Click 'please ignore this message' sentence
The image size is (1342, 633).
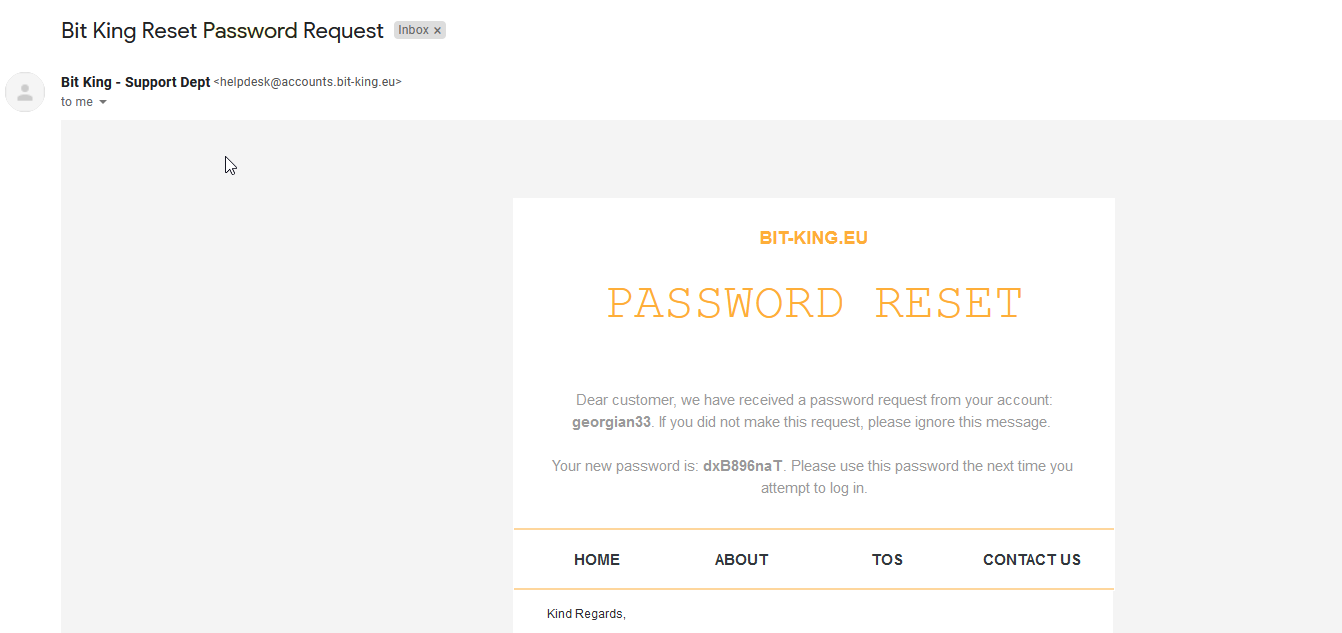[959, 422]
